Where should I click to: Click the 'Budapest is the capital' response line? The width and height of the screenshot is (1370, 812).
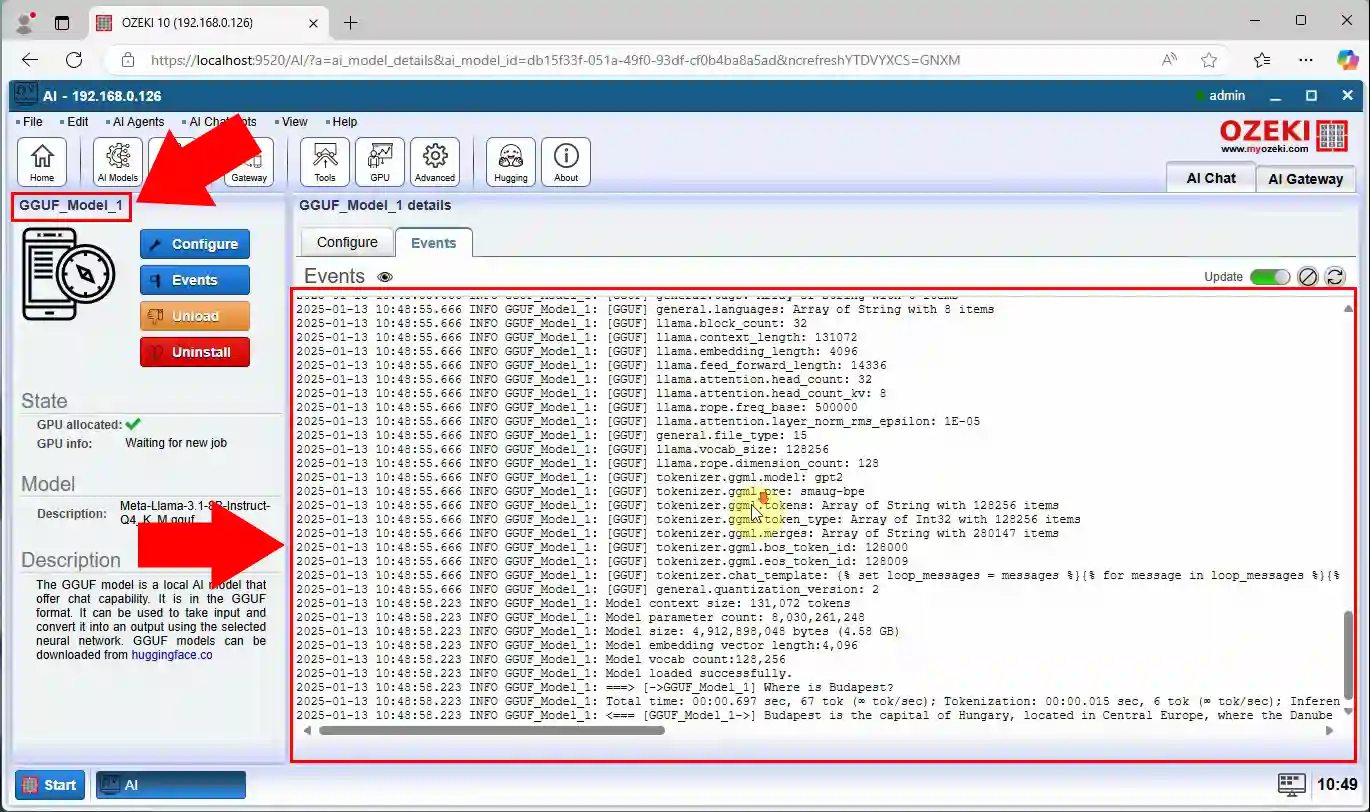[817, 715]
